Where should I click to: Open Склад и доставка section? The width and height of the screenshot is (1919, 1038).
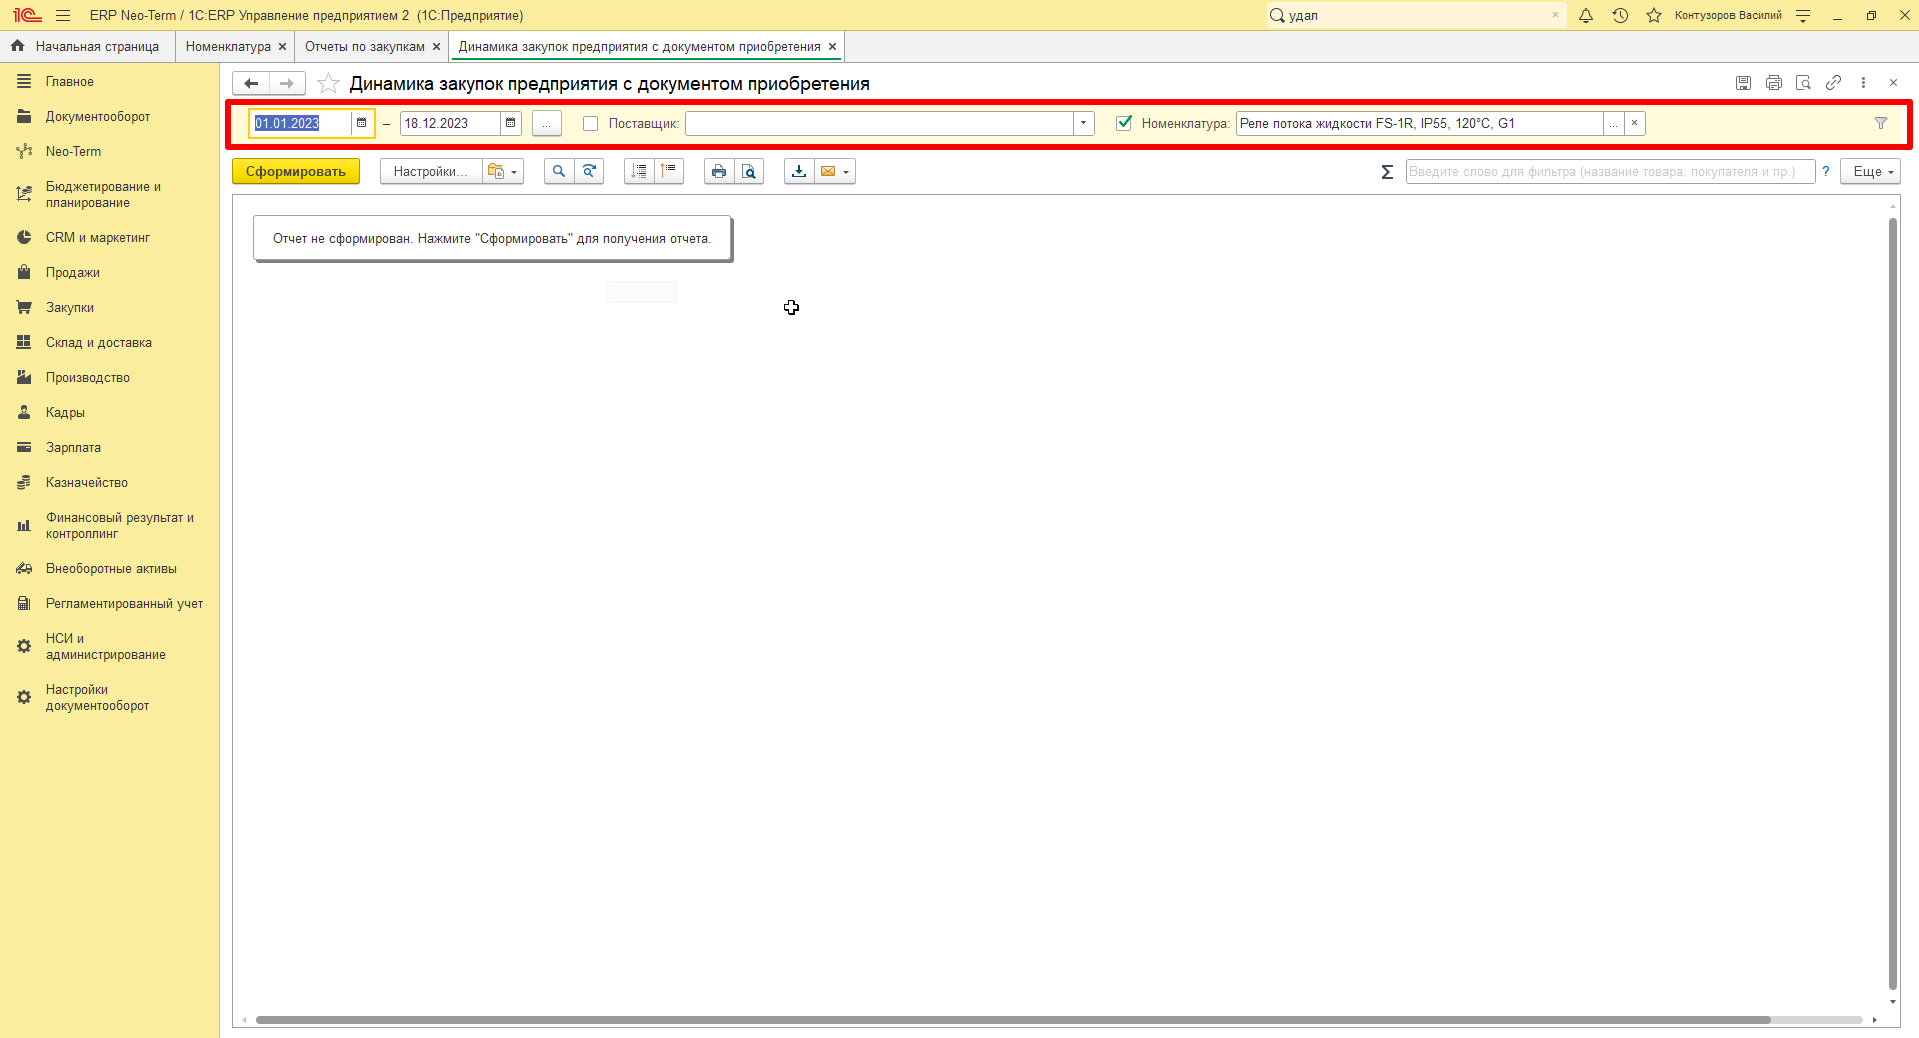tap(99, 342)
